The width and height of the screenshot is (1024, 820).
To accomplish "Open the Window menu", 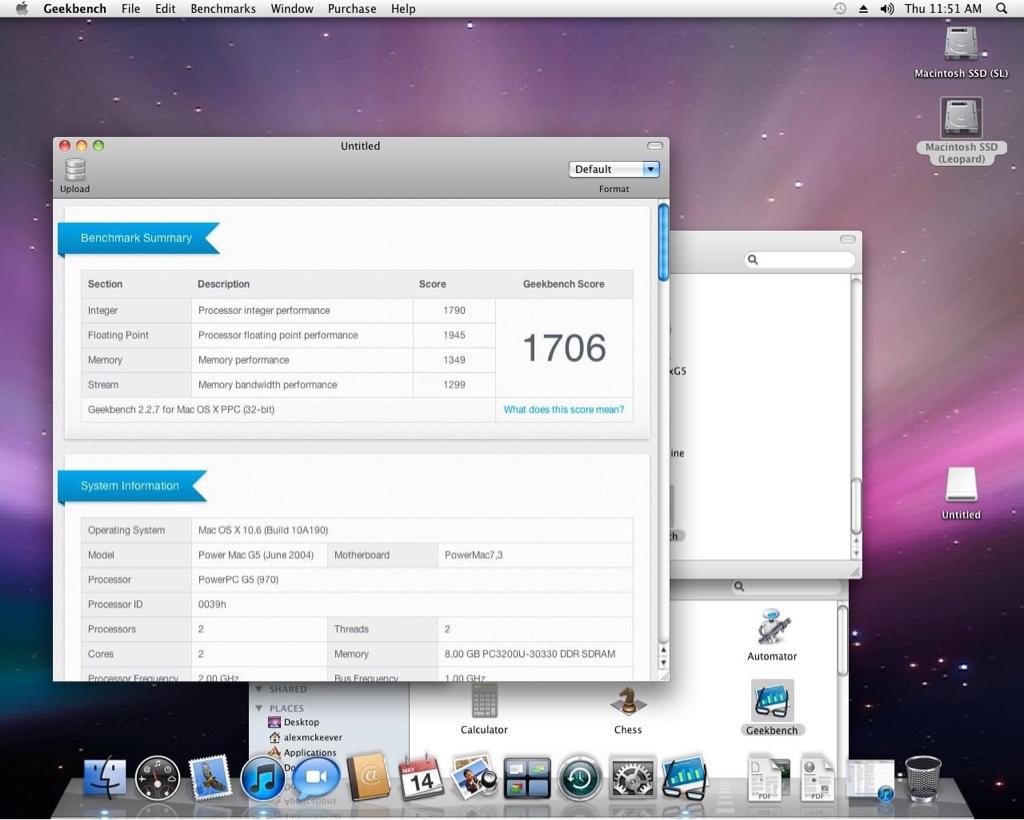I will (292, 8).
